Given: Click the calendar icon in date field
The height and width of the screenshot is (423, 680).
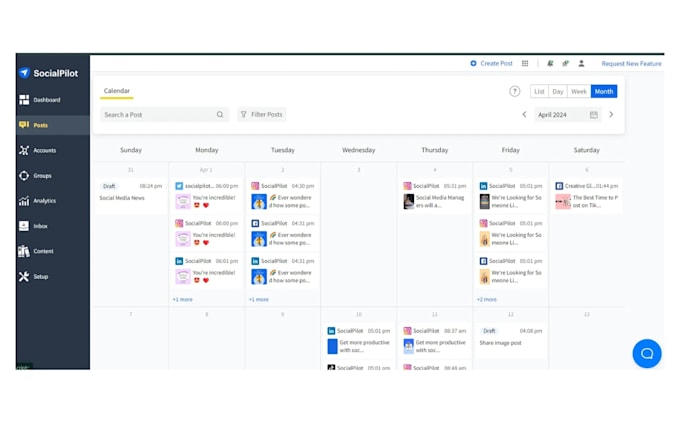Looking at the screenshot, I should (x=594, y=115).
